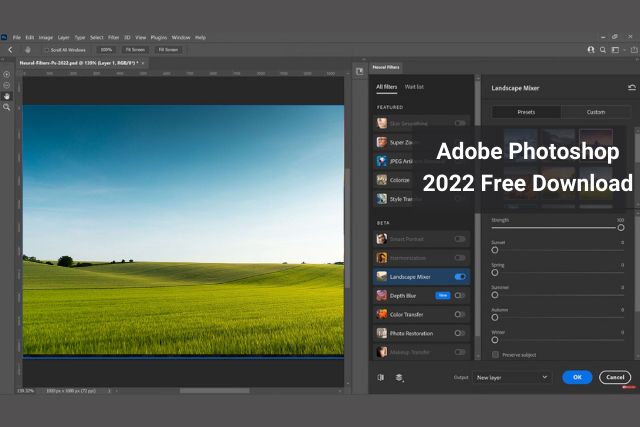Click the before/after preview icon at dialog bottom
Image resolution: width=640 pixels, height=427 pixels.
point(380,377)
